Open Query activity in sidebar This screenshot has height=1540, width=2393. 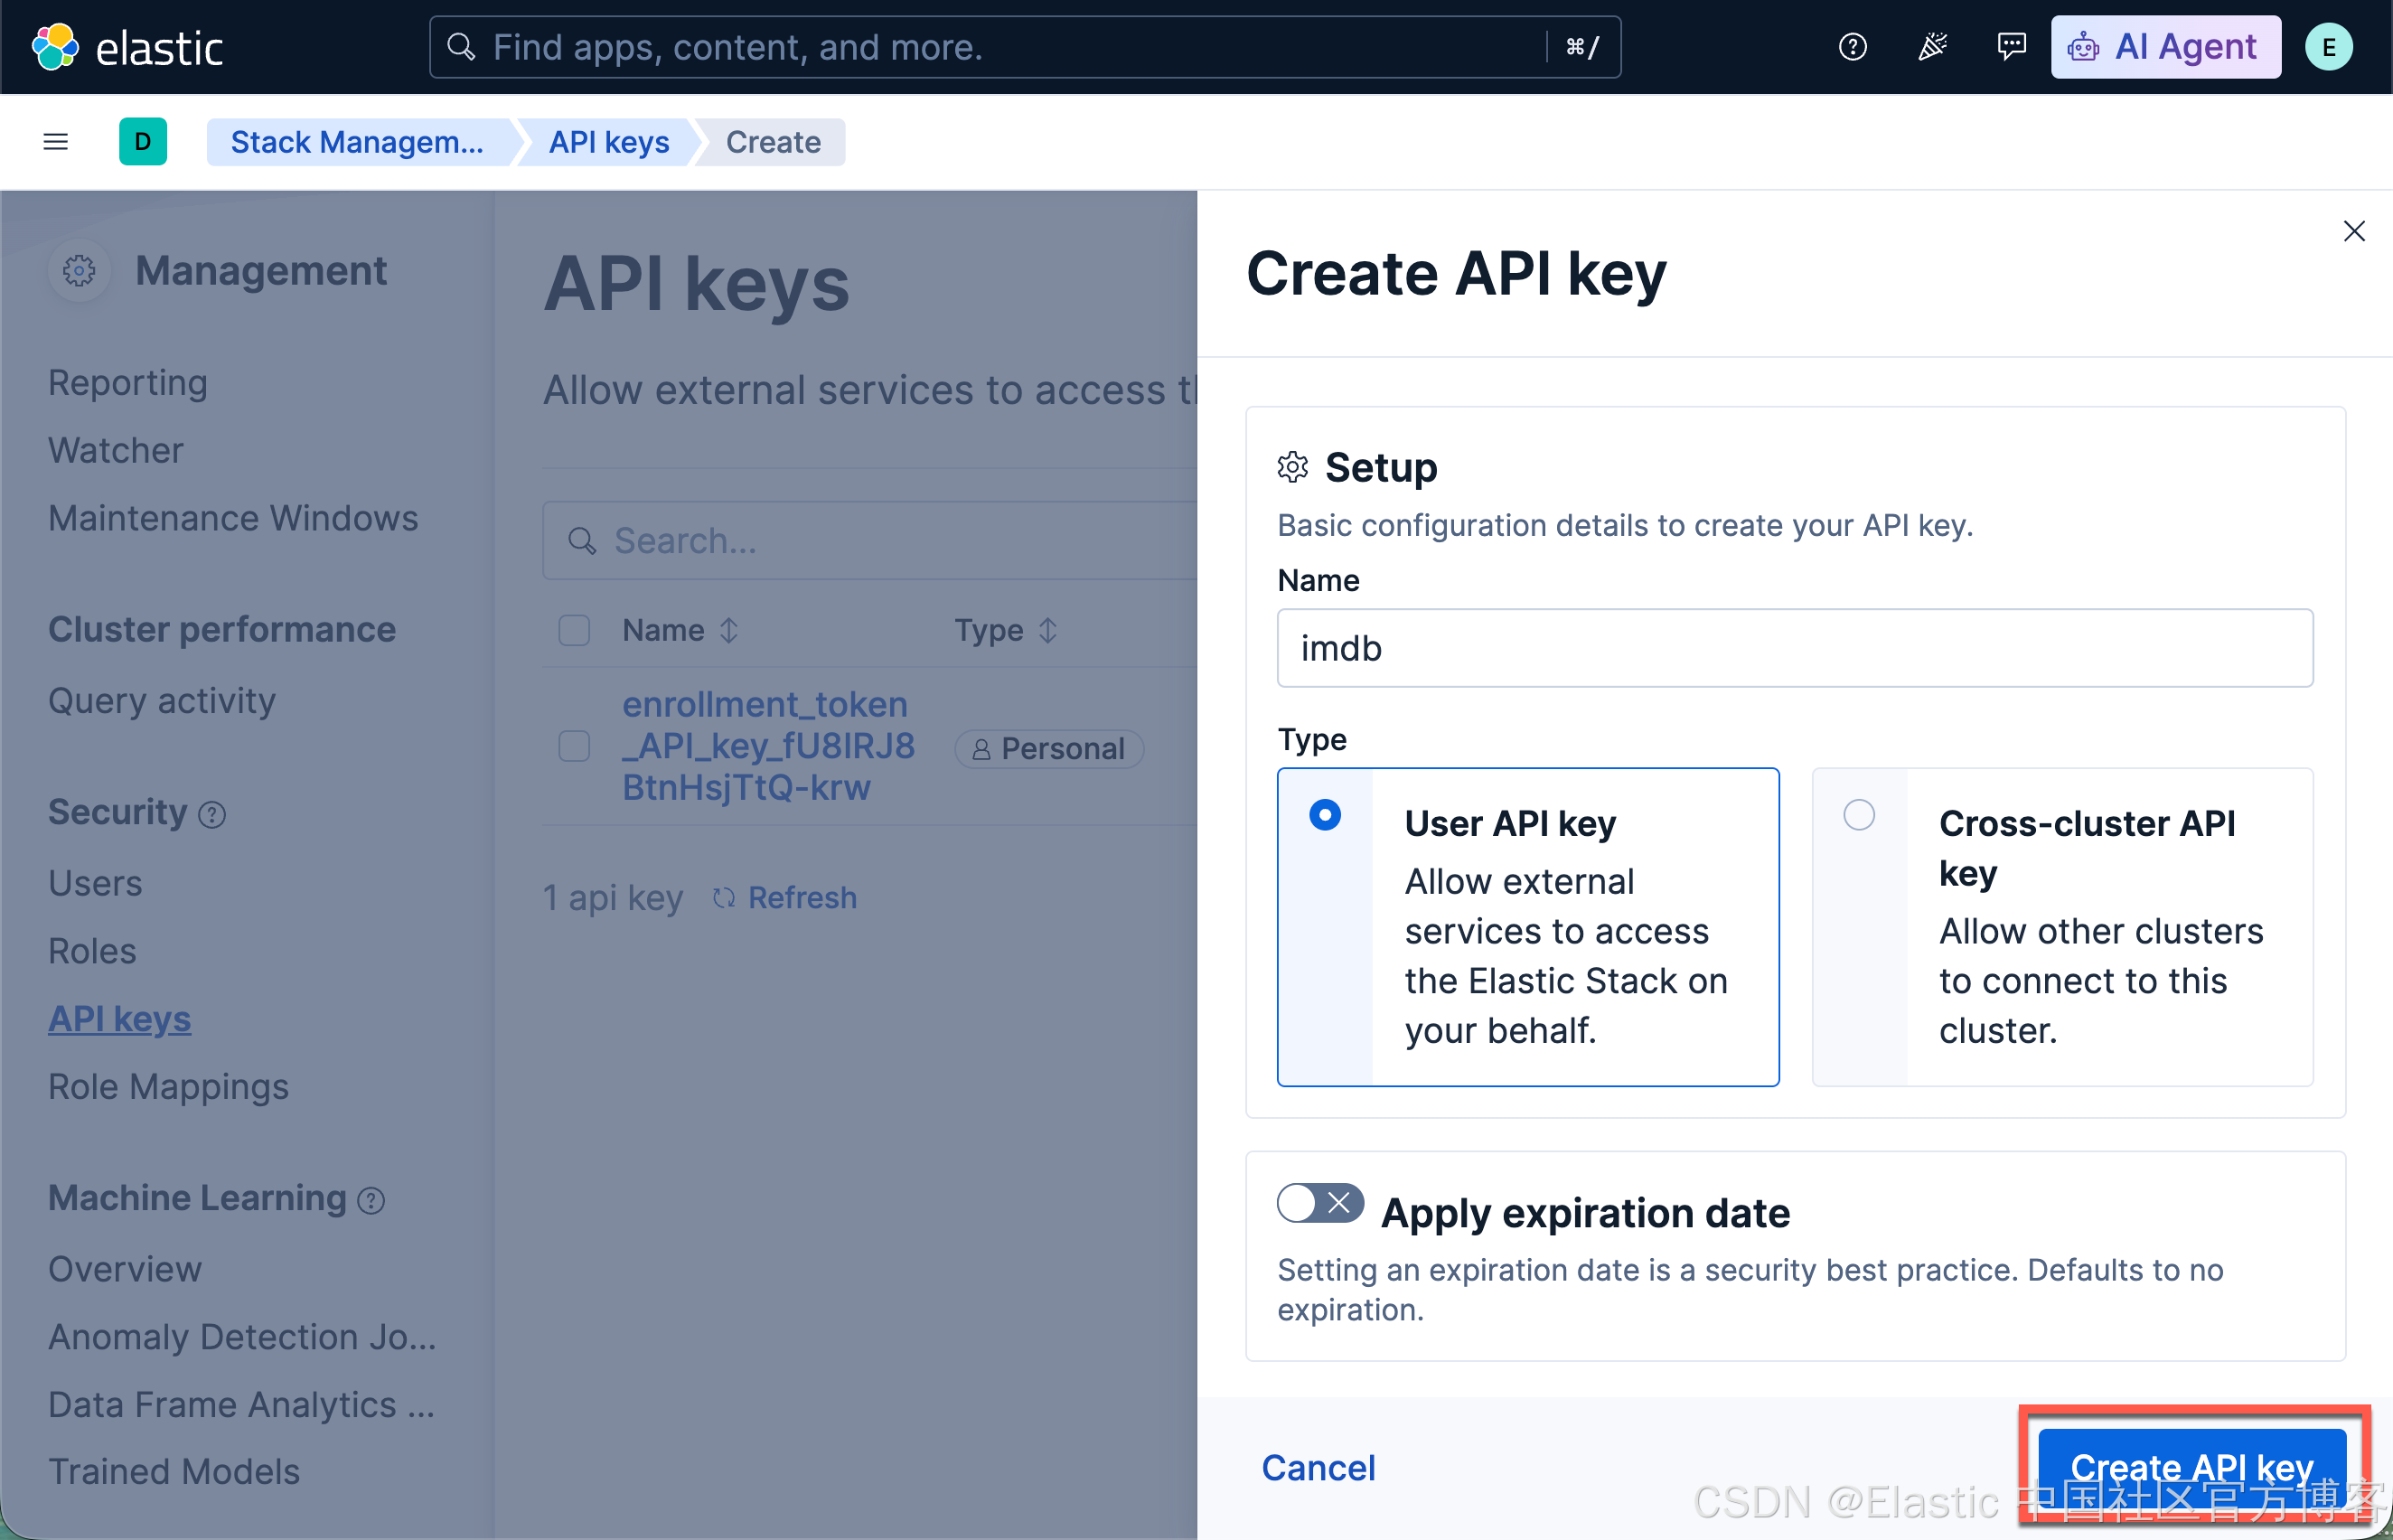click(x=162, y=701)
